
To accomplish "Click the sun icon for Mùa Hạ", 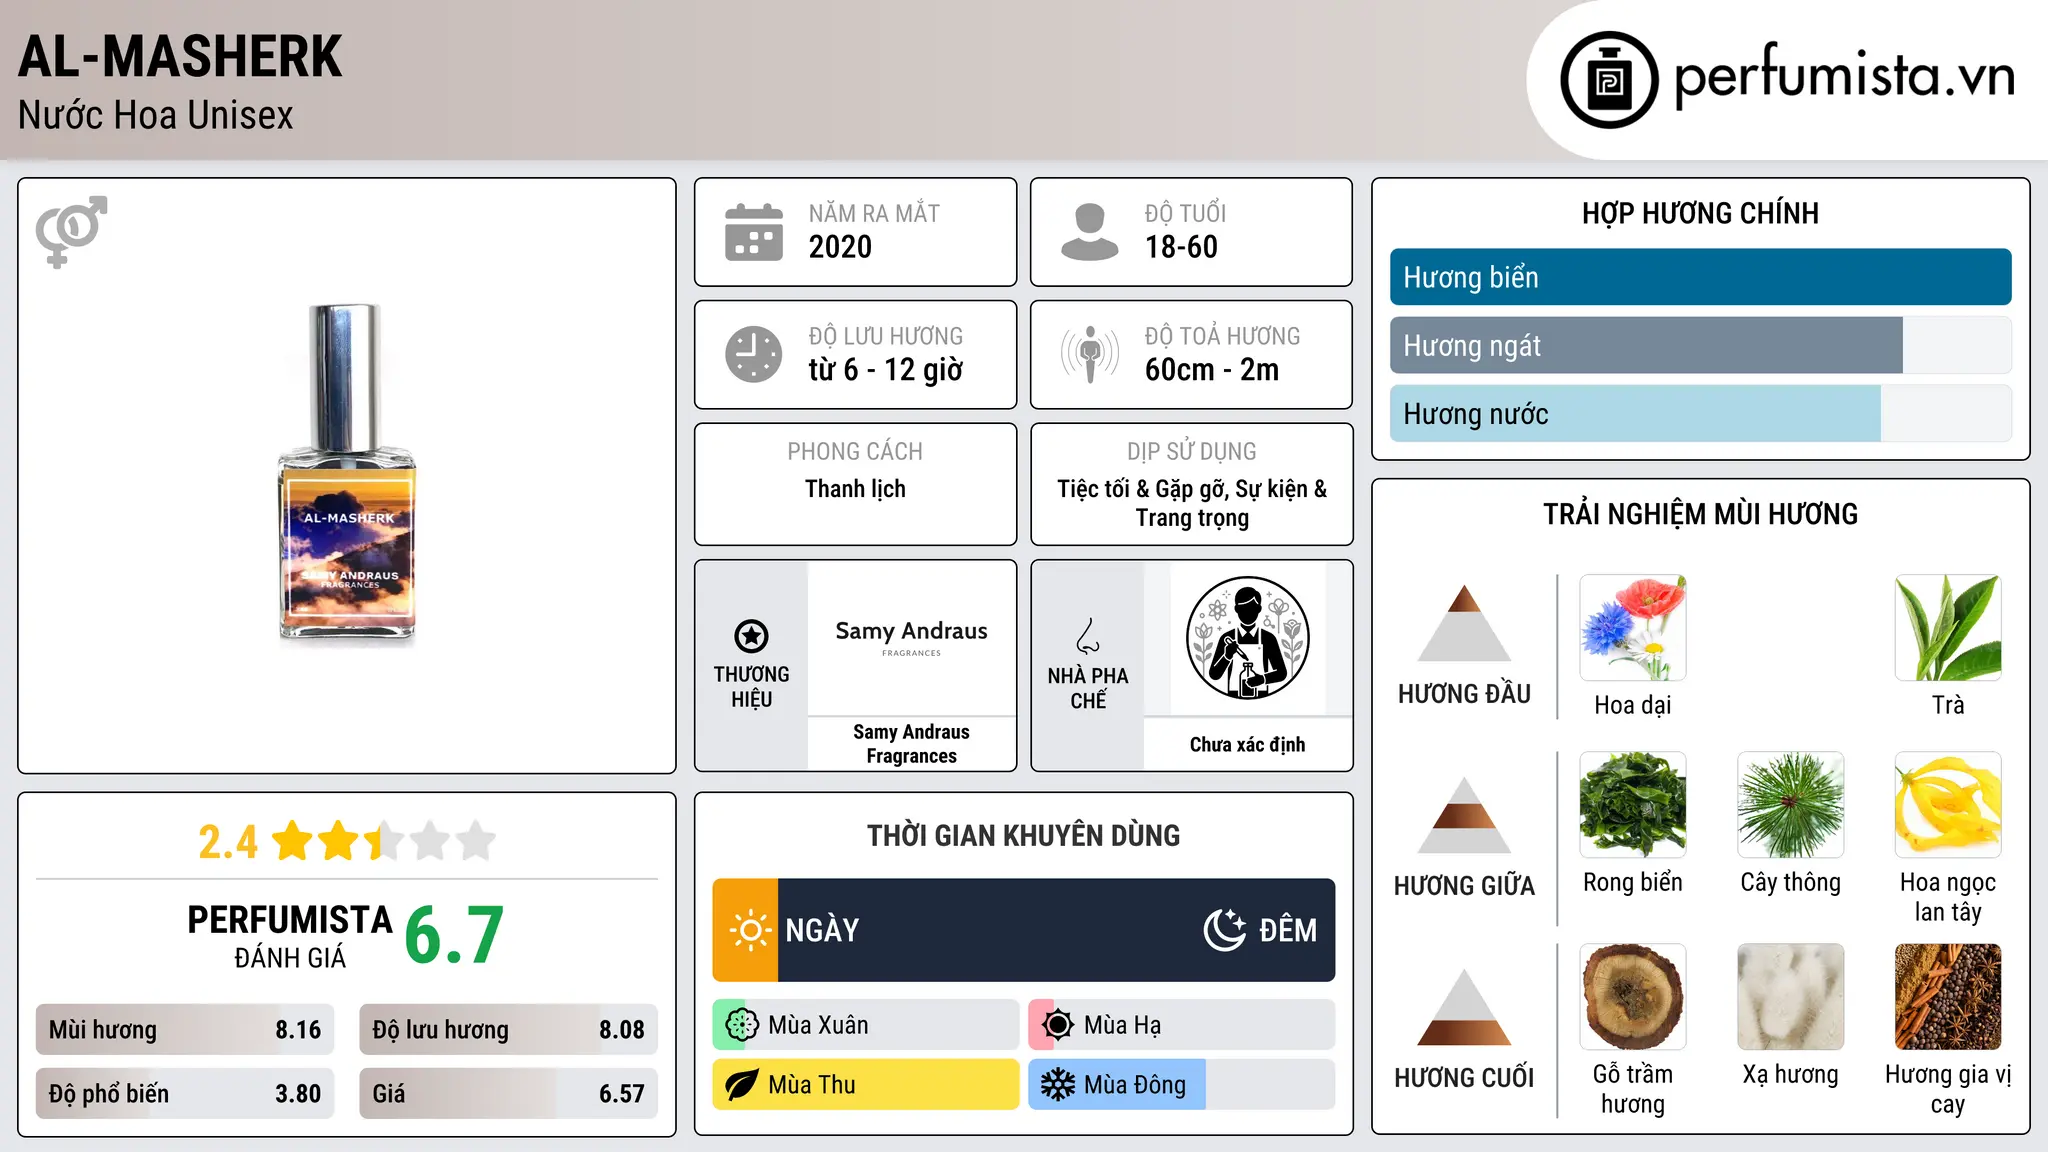I will tap(1058, 1025).
